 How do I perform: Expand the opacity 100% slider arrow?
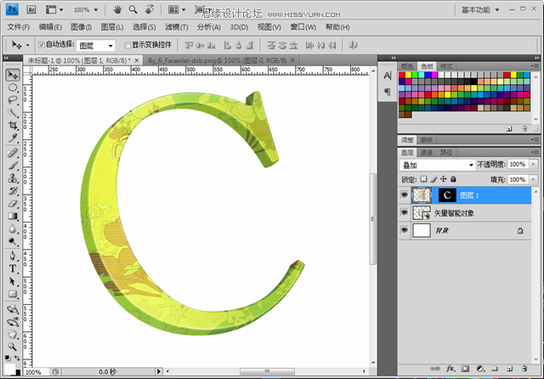[533, 164]
